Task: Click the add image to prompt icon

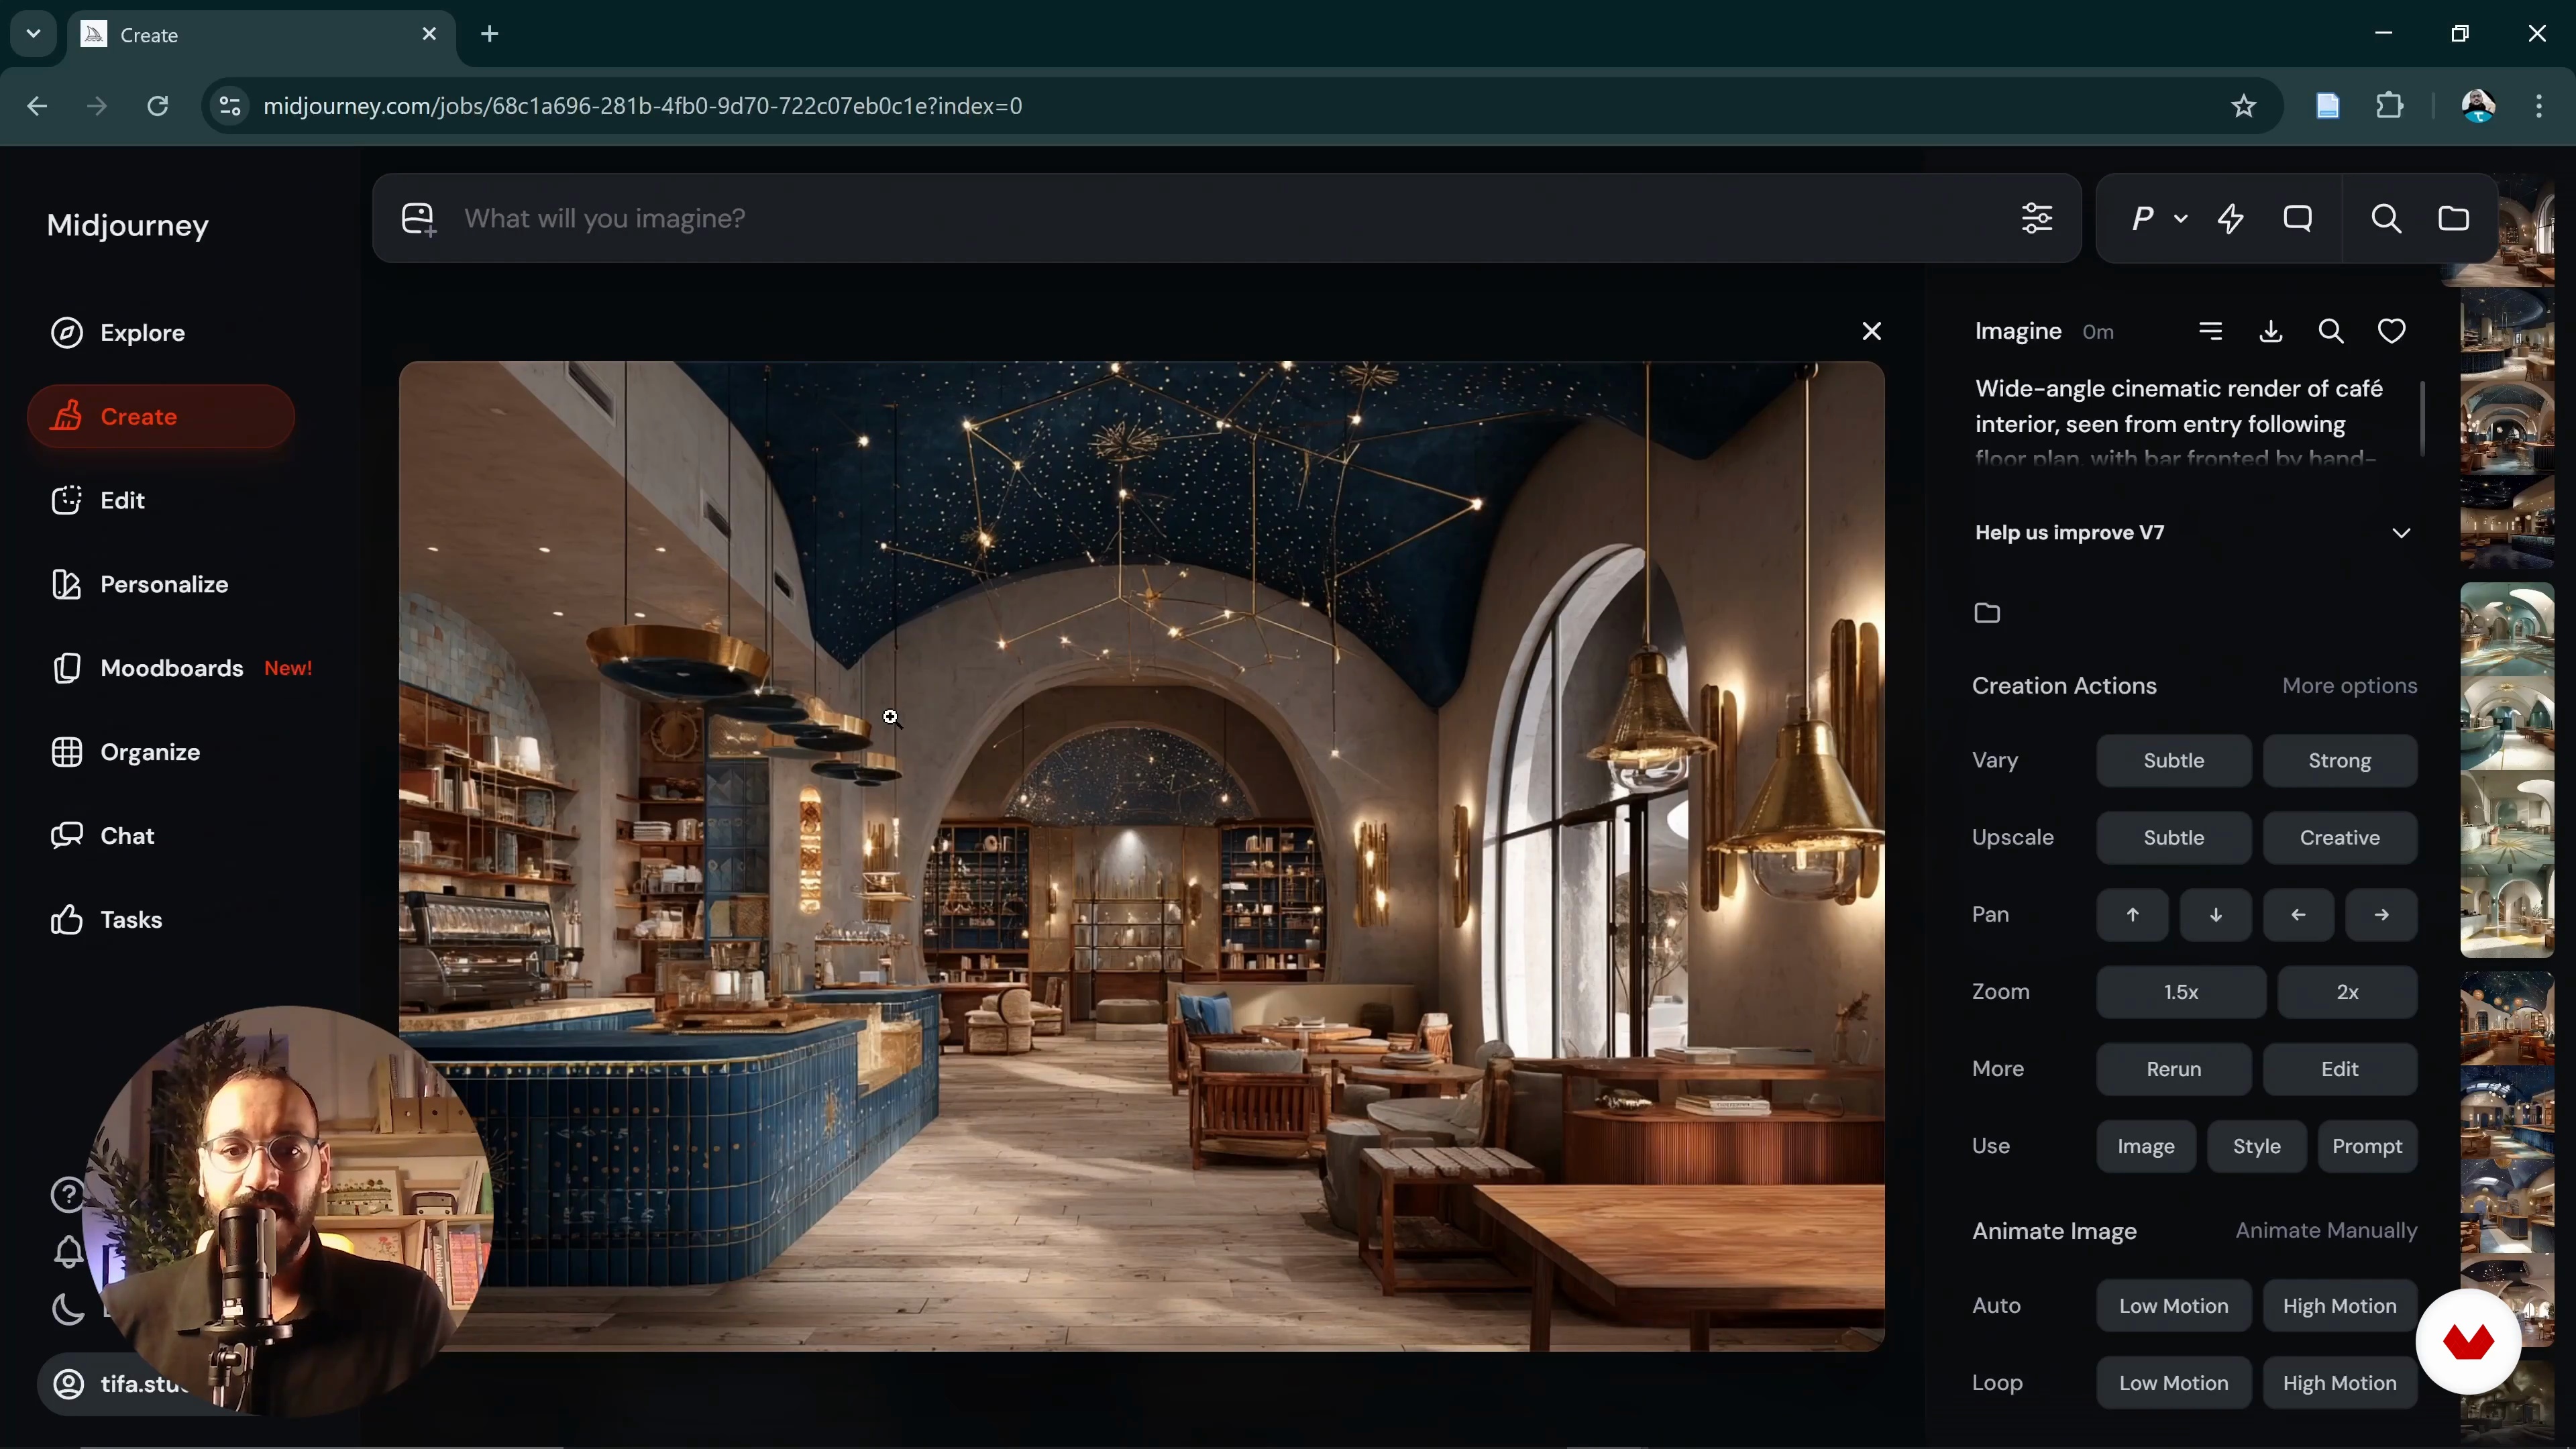Action: point(419,219)
